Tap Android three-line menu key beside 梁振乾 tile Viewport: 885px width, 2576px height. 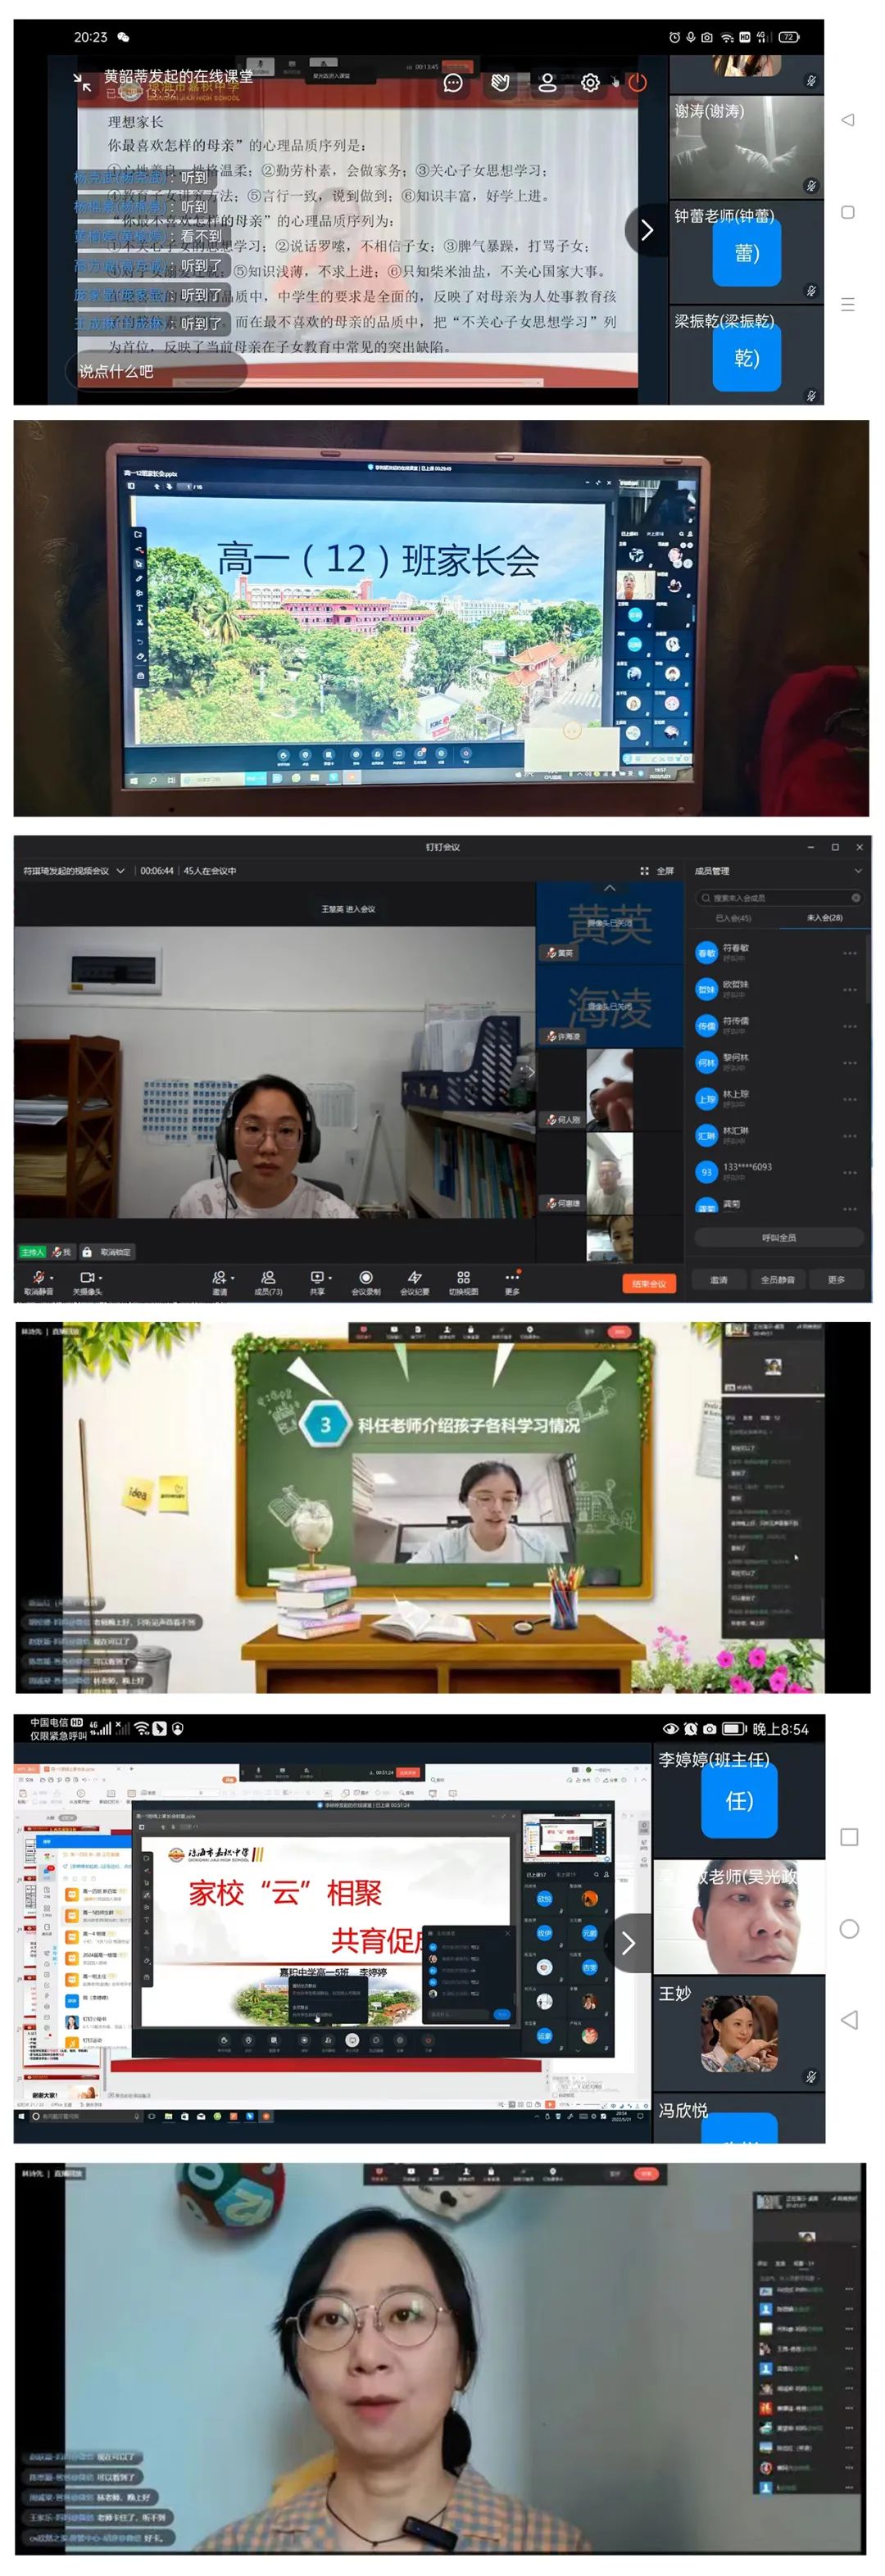pyautogui.click(x=848, y=305)
